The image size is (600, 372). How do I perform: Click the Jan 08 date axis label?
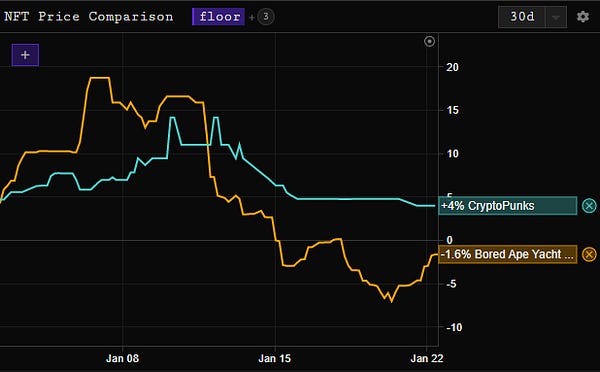click(x=122, y=359)
